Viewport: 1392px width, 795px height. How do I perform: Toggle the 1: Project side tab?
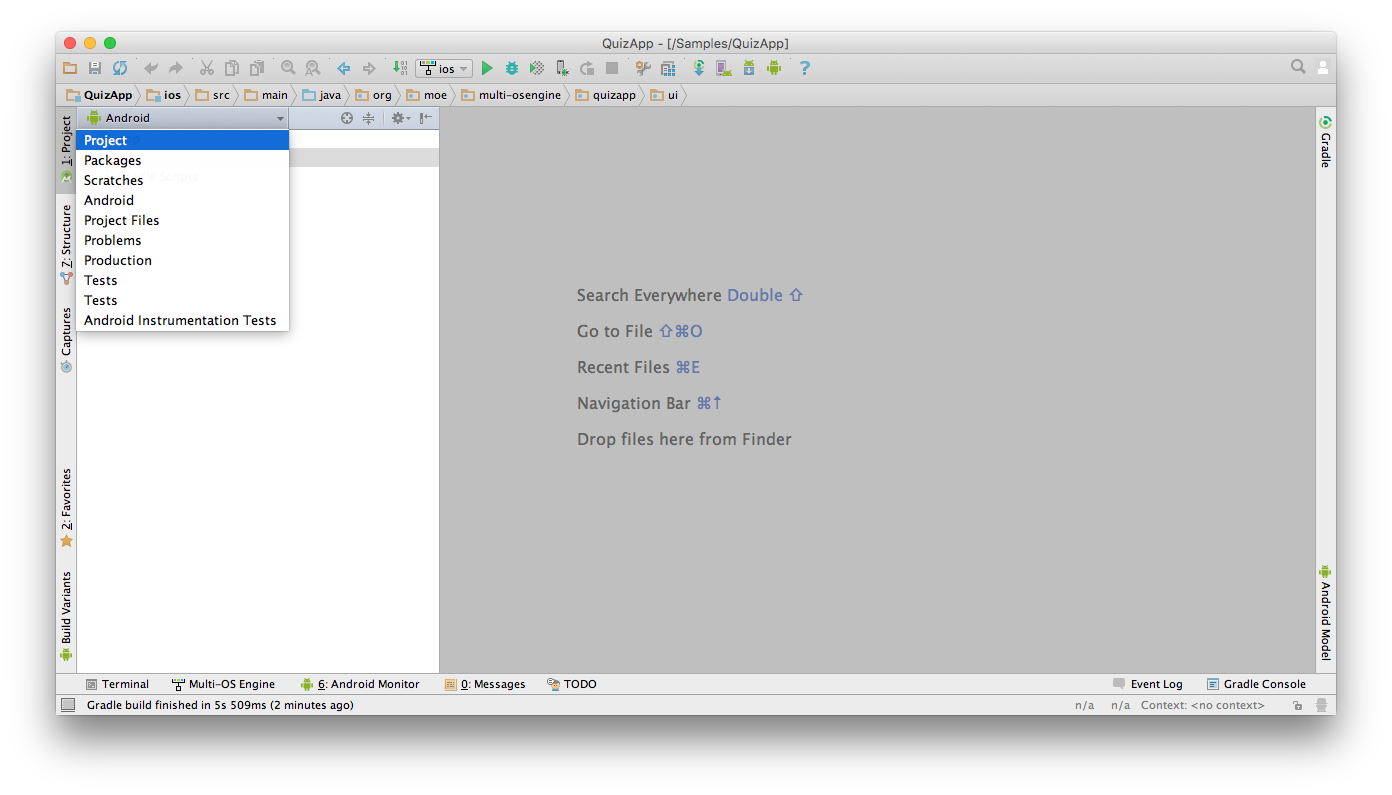point(66,150)
